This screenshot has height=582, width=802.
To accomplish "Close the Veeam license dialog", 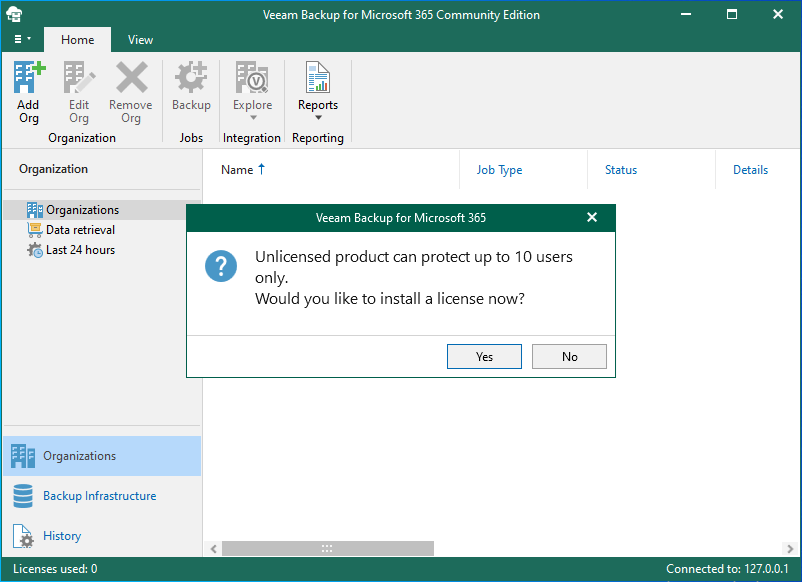I will point(592,217).
